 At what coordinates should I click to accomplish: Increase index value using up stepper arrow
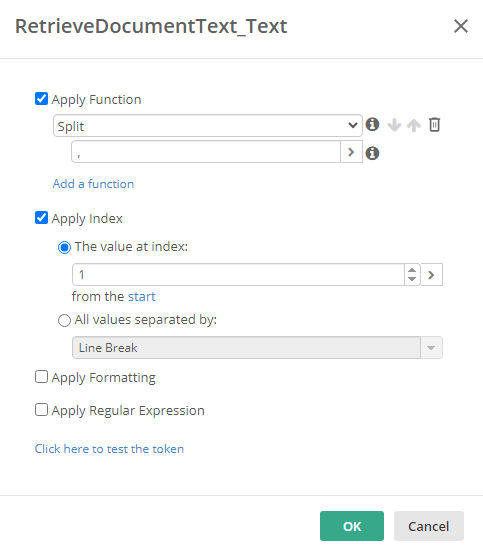tap(412, 270)
